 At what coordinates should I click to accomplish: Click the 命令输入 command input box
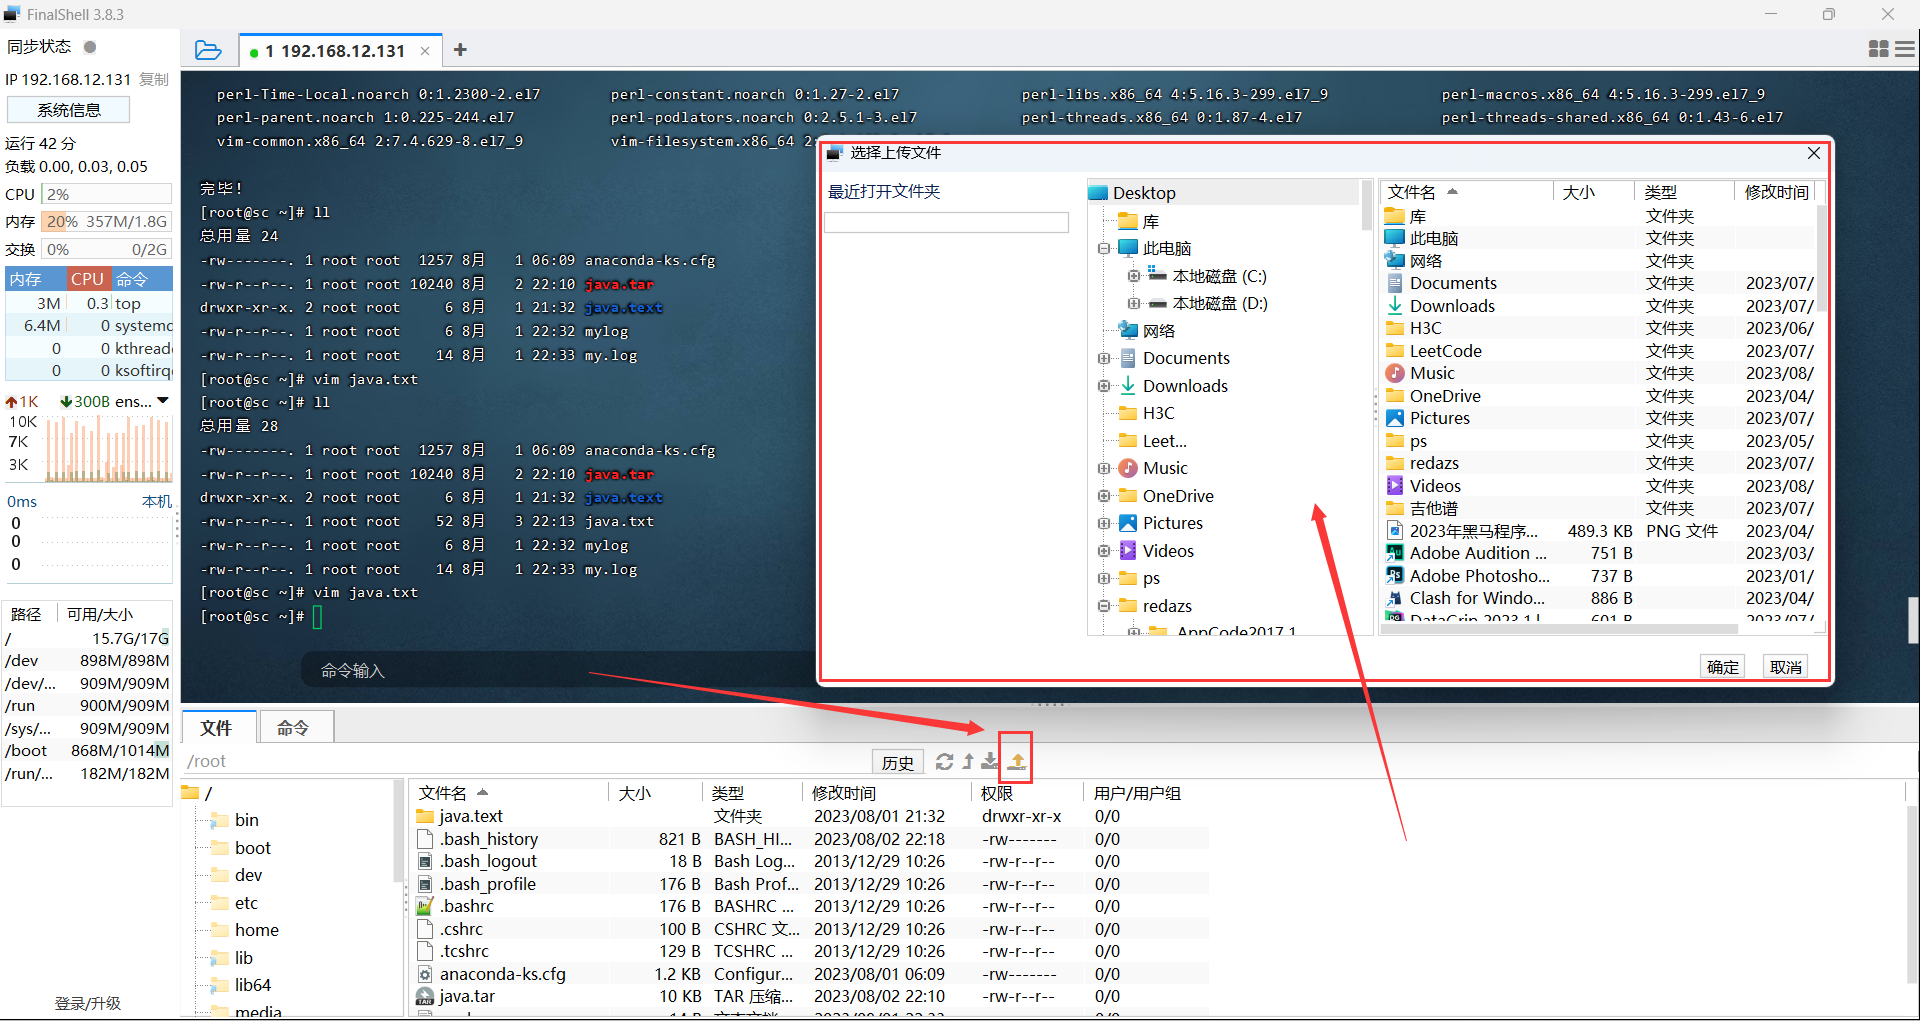point(560,670)
